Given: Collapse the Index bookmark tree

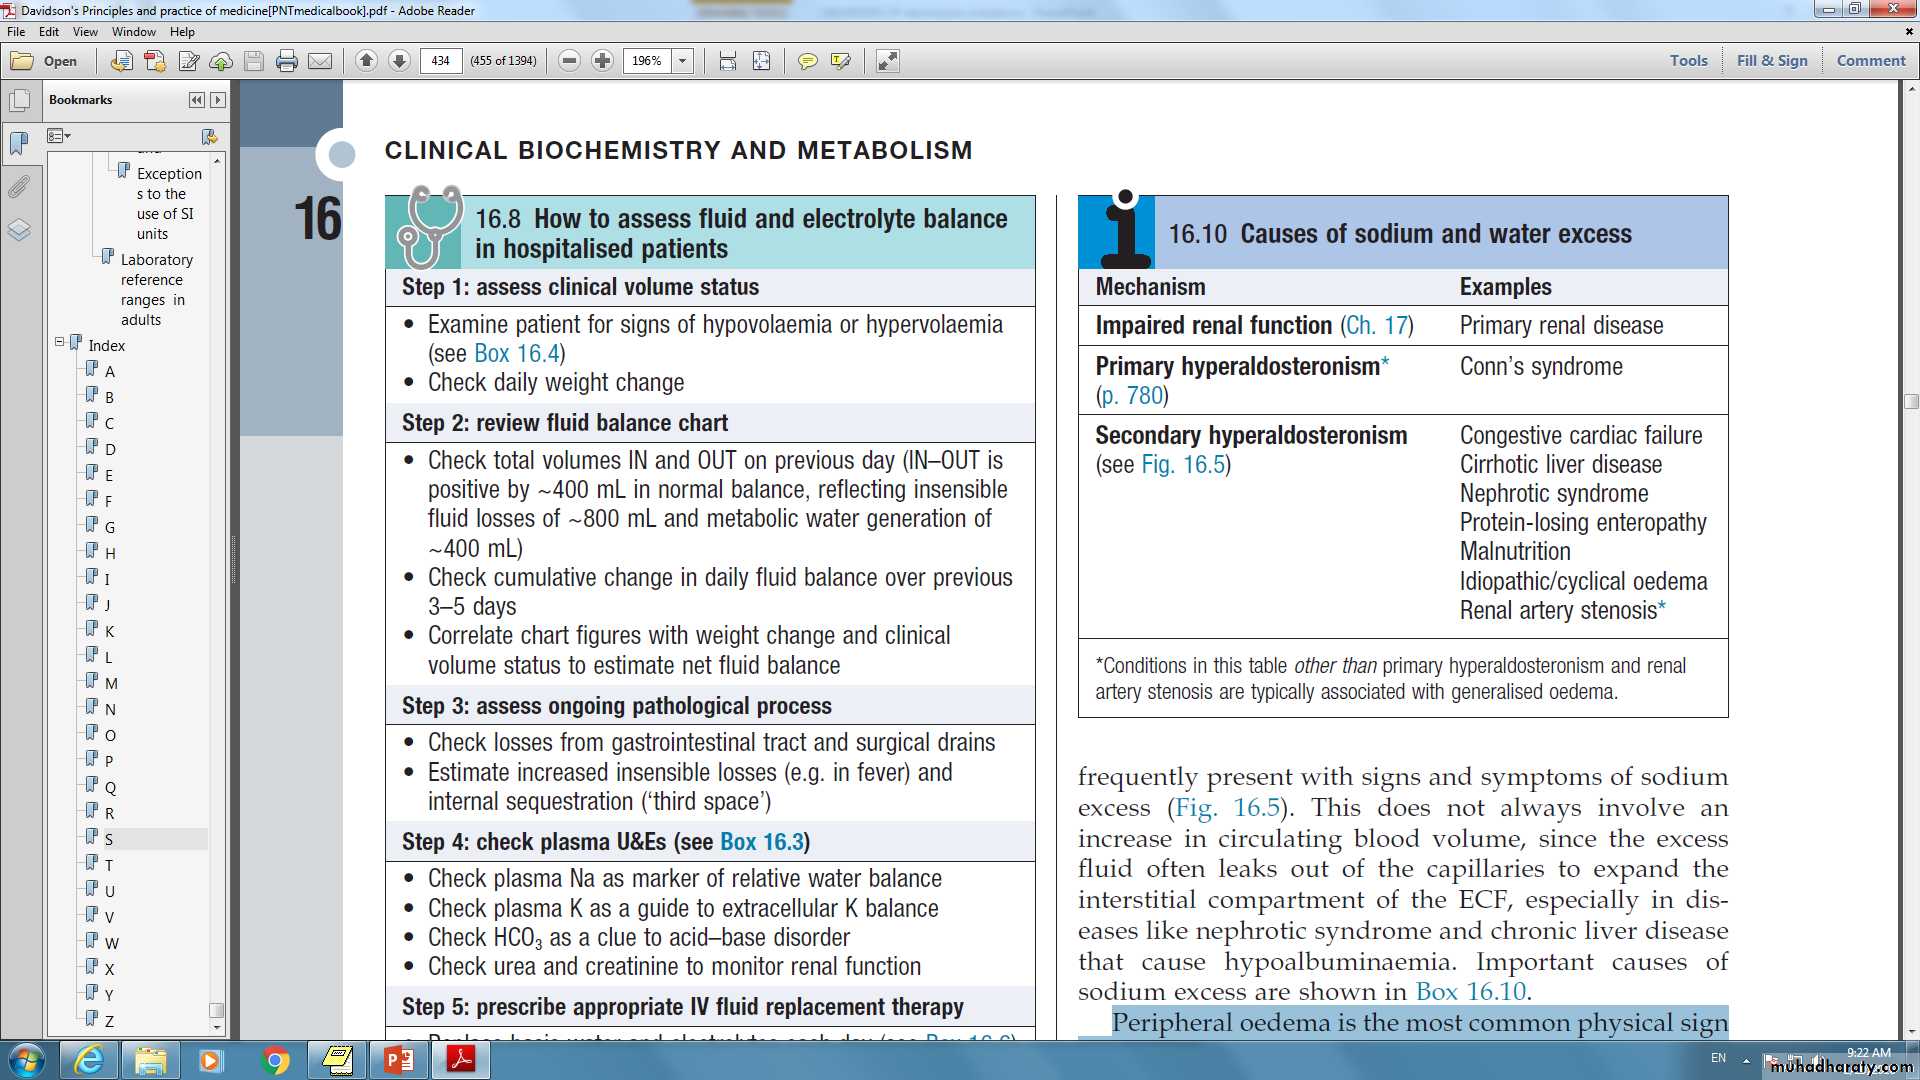Looking at the screenshot, I should point(59,342).
